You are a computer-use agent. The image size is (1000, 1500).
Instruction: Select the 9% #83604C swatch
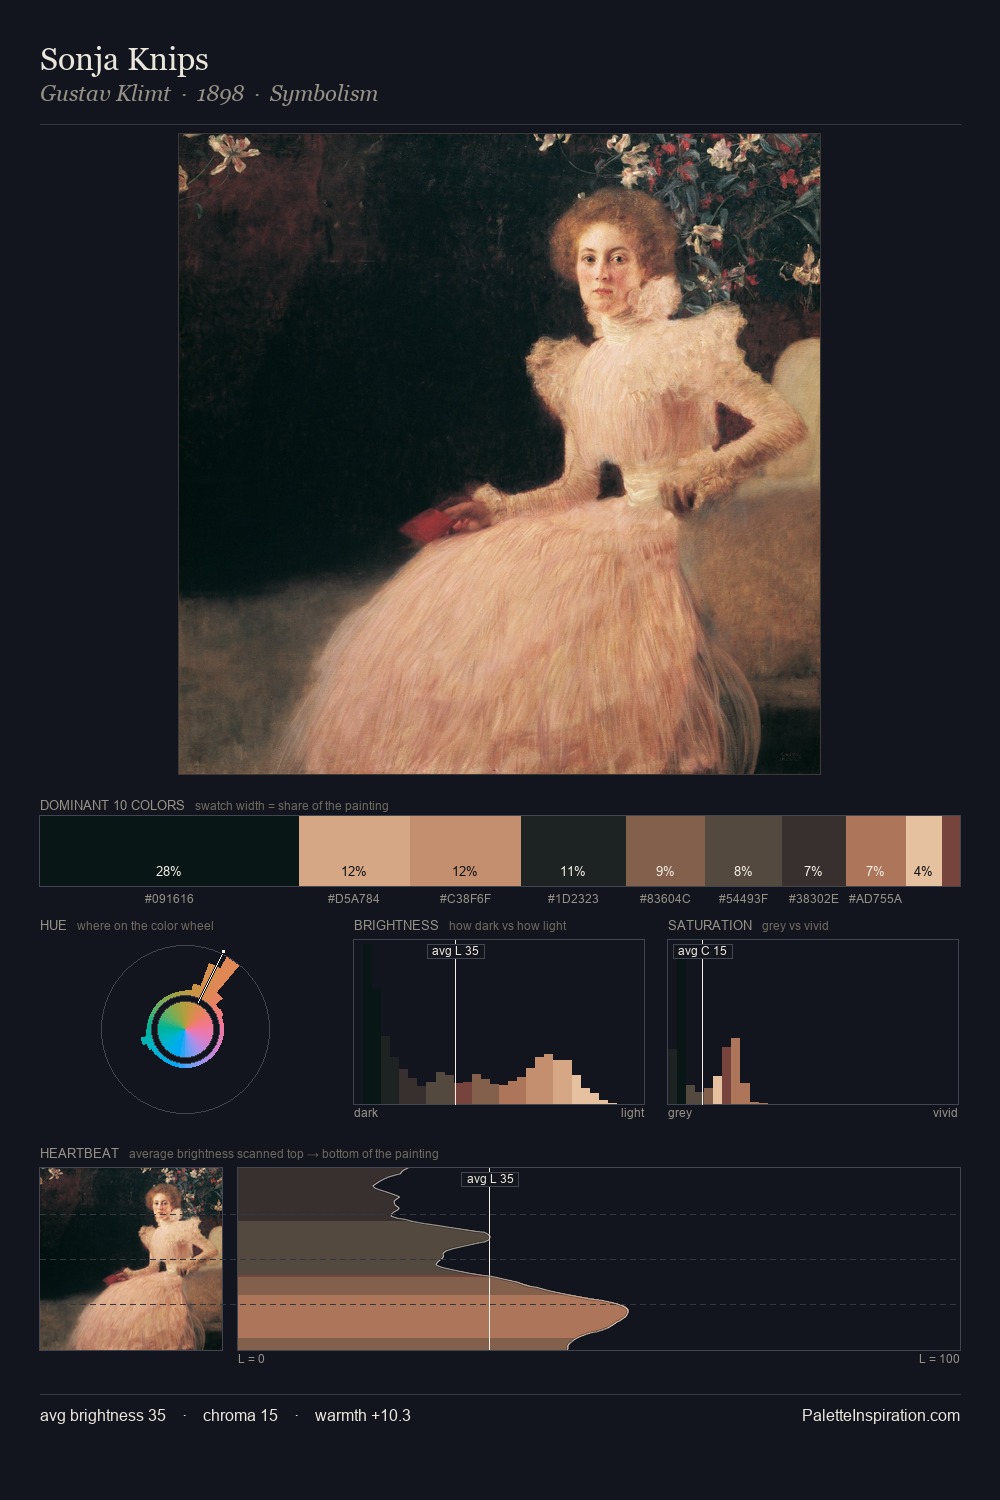pyautogui.click(x=665, y=851)
